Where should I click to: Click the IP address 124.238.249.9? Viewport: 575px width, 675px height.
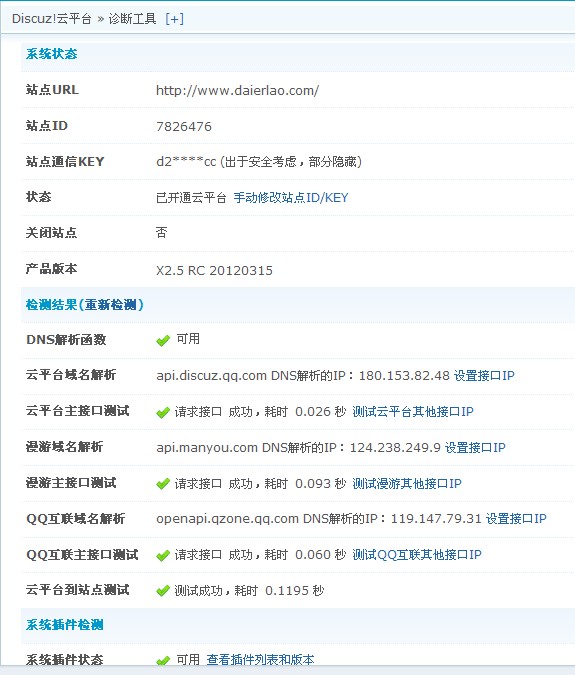click(395, 448)
